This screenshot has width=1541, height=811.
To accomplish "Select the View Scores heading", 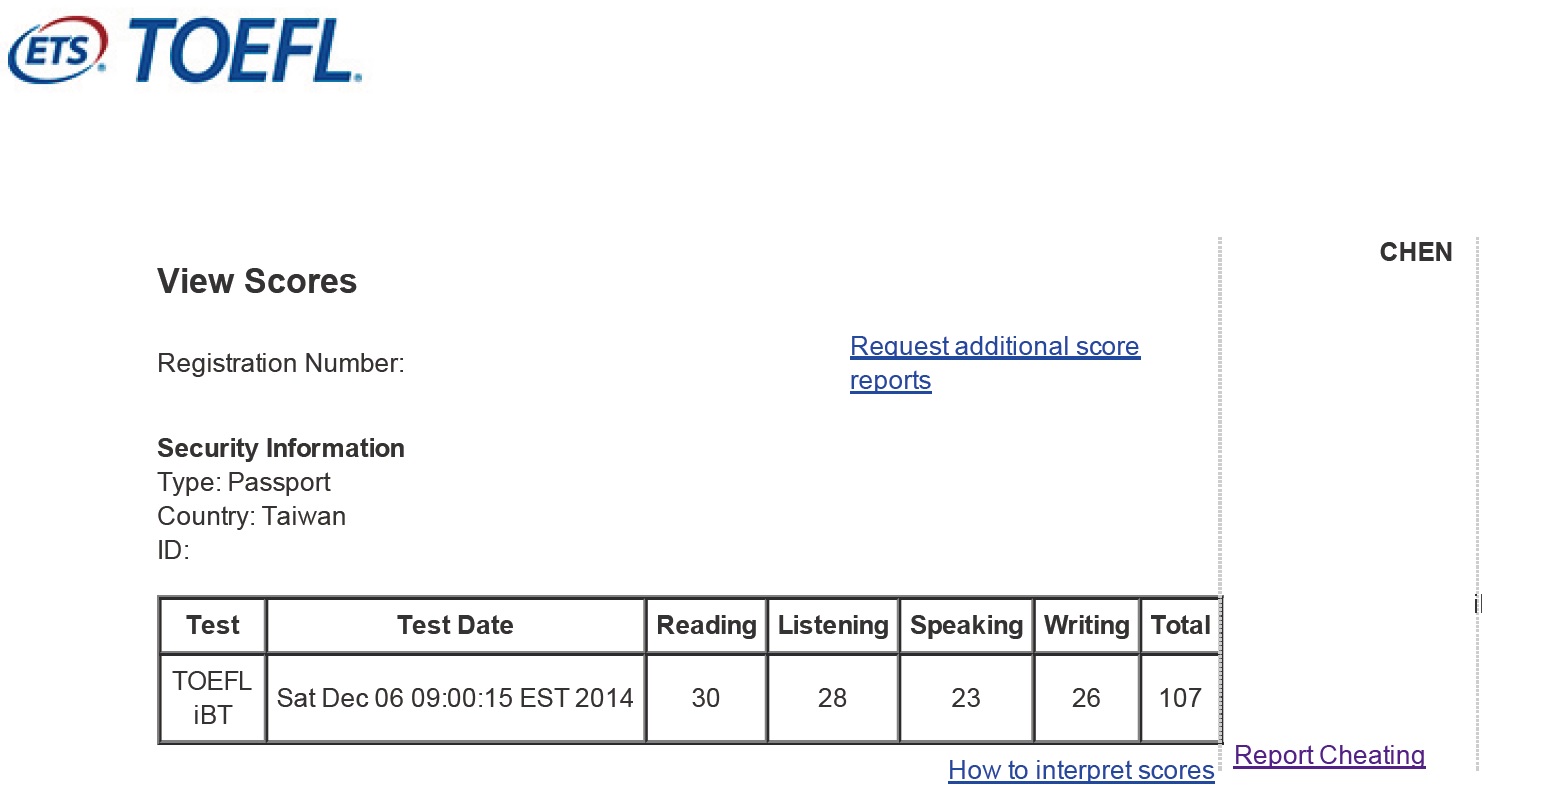I will click(x=257, y=281).
